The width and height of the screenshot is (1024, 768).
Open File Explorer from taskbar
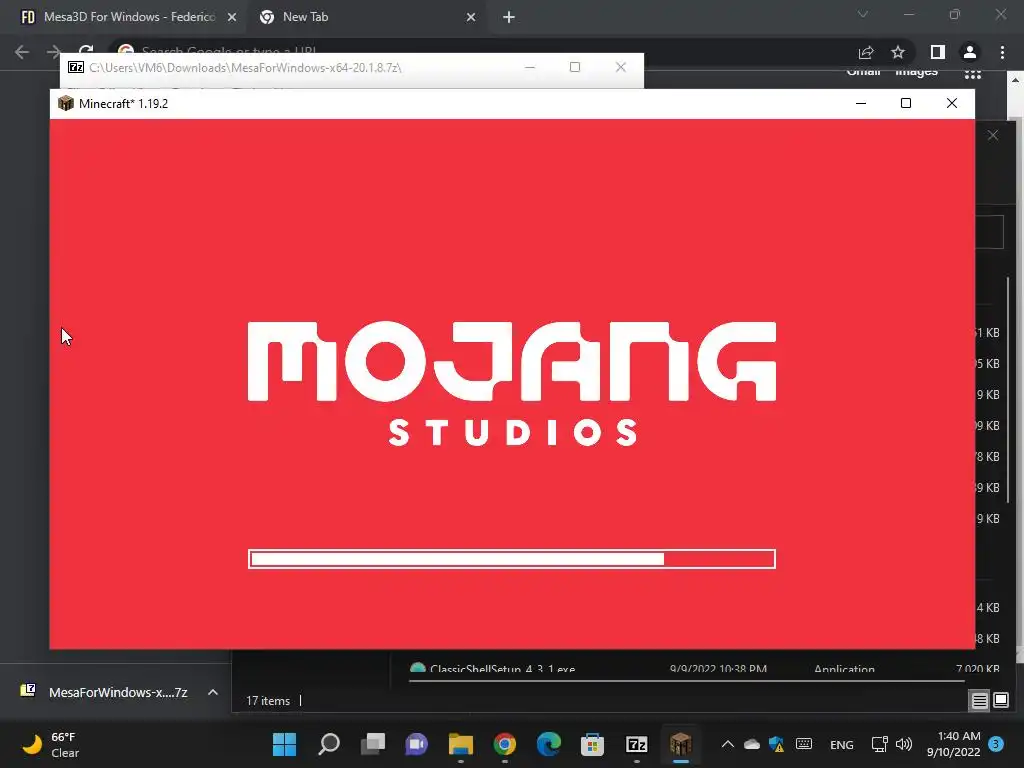[x=461, y=744]
